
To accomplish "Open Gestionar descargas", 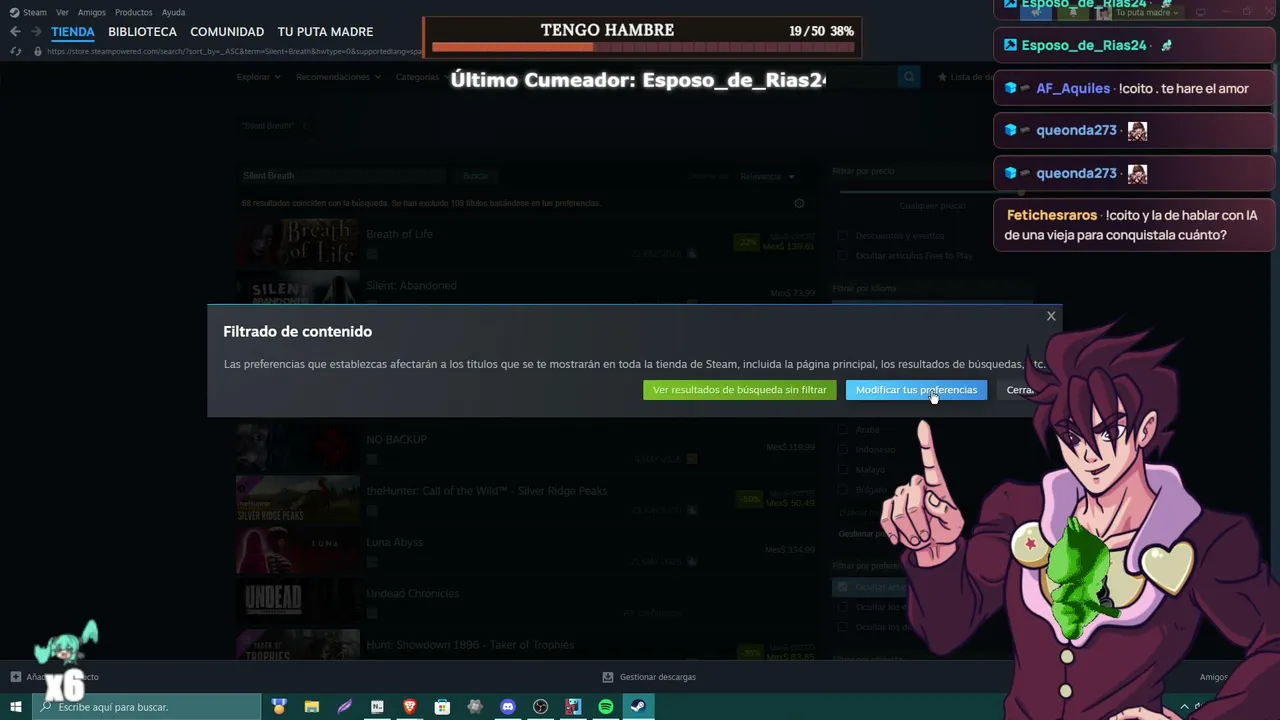I will pos(649,677).
